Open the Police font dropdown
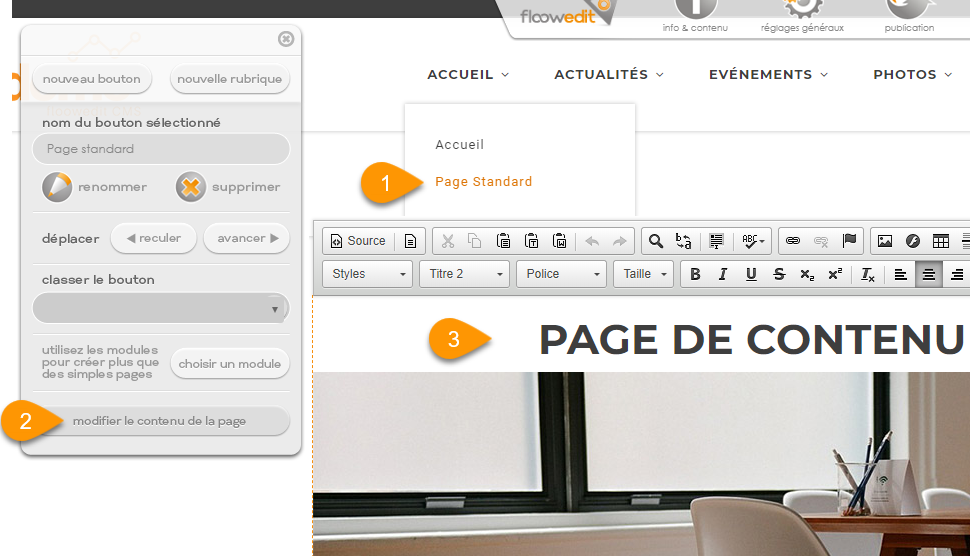 (562, 274)
